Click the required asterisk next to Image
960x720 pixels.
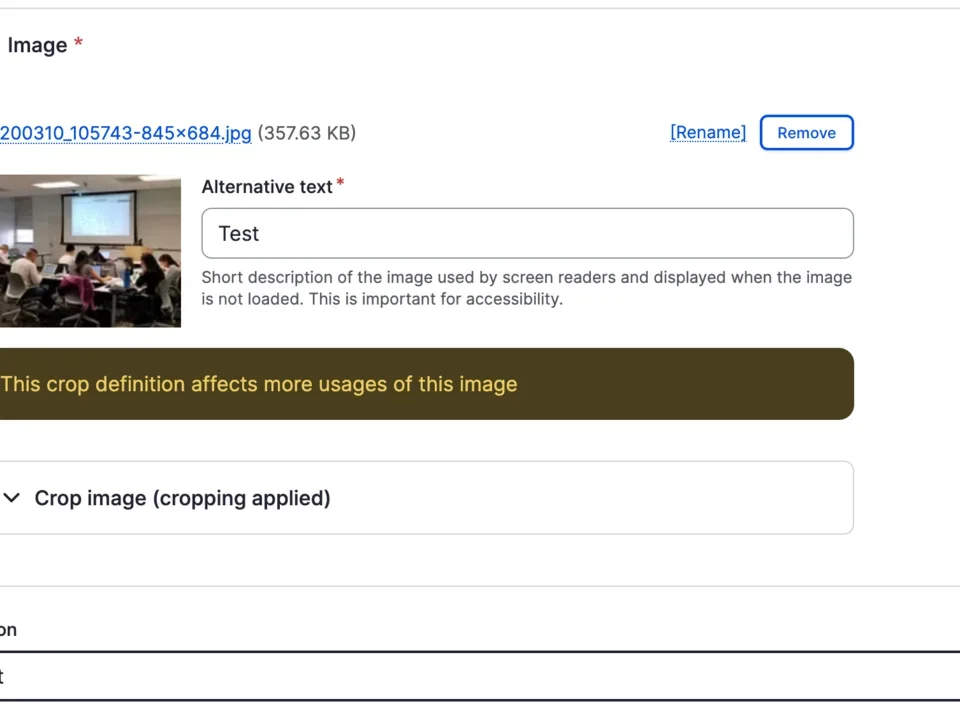[x=78, y=40]
